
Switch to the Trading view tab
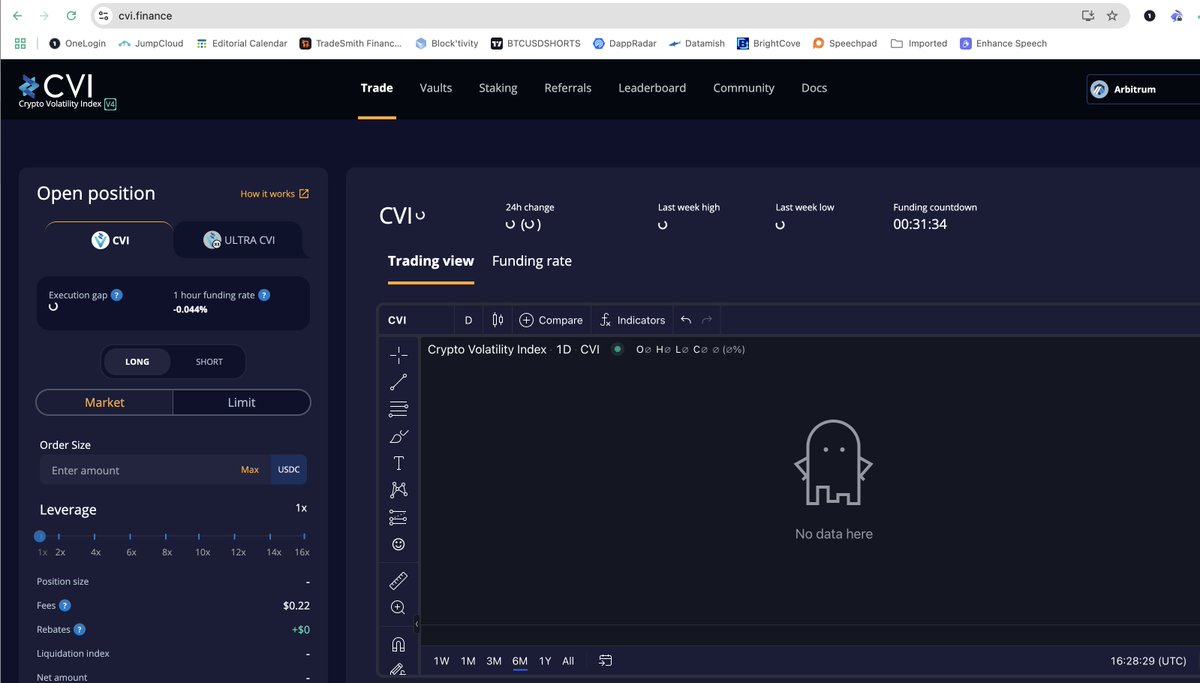point(431,261)
